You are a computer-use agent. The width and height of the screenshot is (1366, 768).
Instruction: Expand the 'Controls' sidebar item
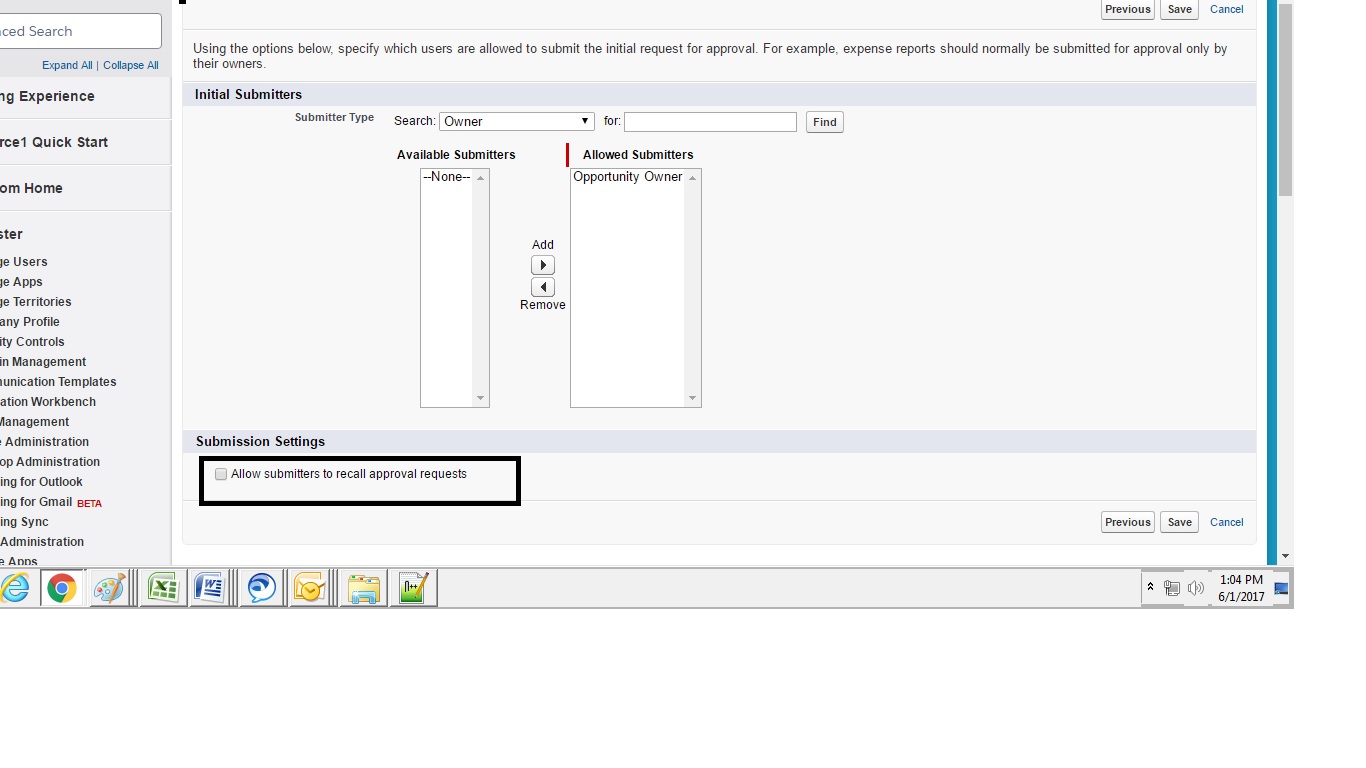point(32,342)
